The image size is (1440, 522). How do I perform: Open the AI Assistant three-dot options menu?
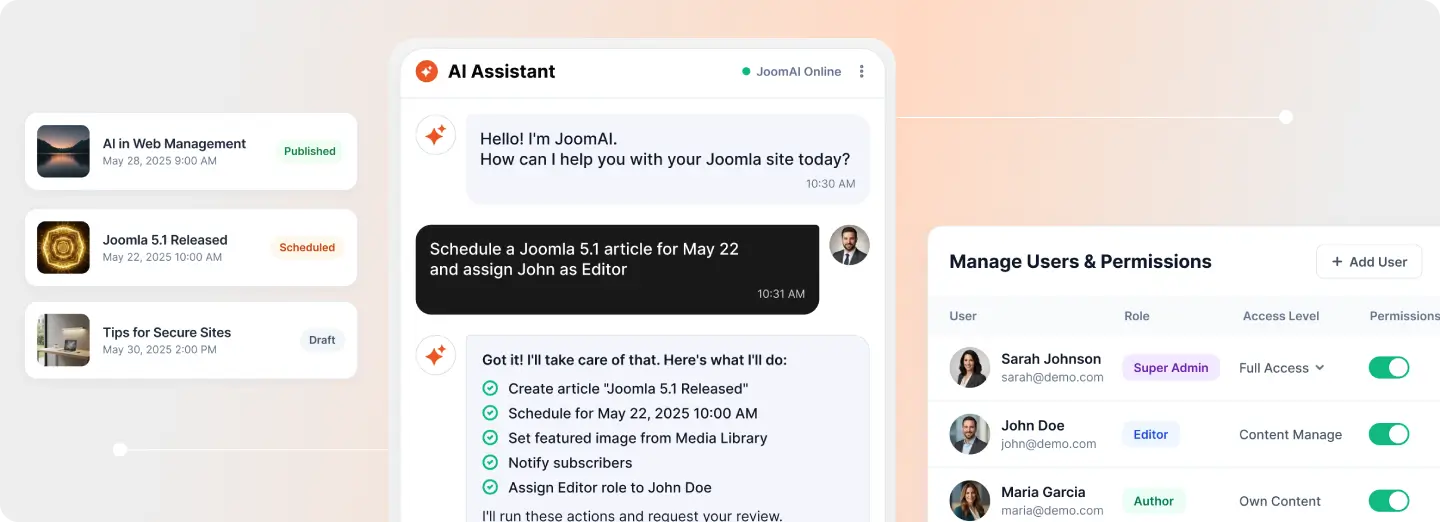point(862,72)
